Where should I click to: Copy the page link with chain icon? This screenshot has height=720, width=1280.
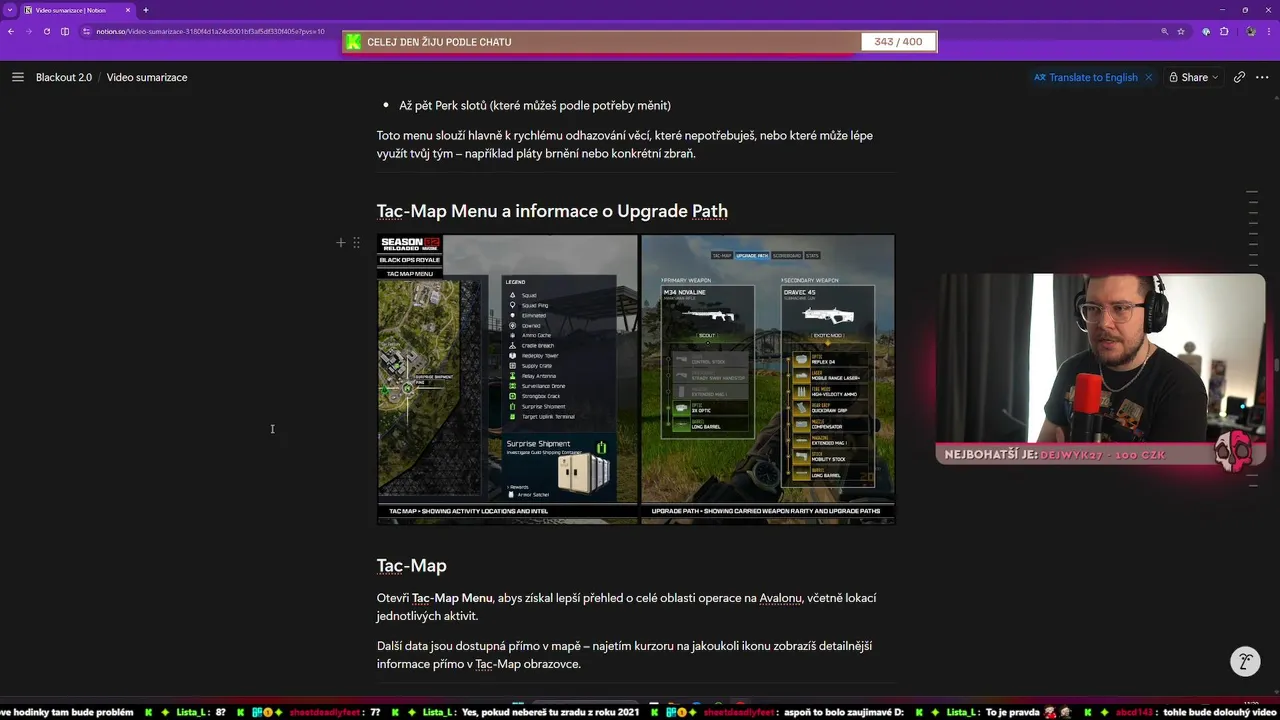coord(1239,77)
